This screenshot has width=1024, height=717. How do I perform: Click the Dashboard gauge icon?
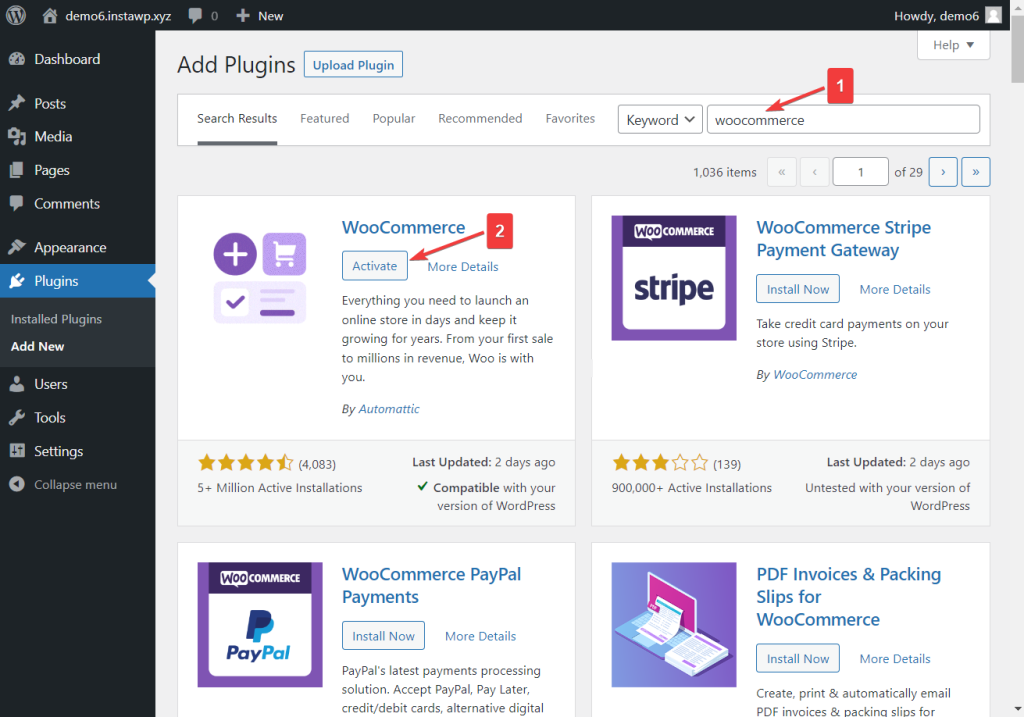tap(17, 59)
